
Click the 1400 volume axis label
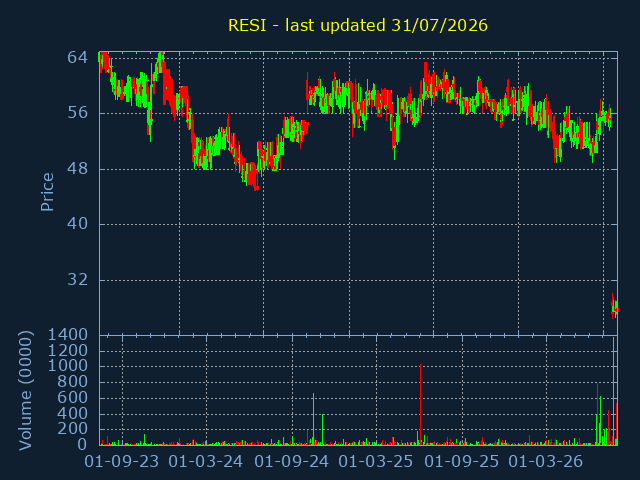(x=68, y=335)
